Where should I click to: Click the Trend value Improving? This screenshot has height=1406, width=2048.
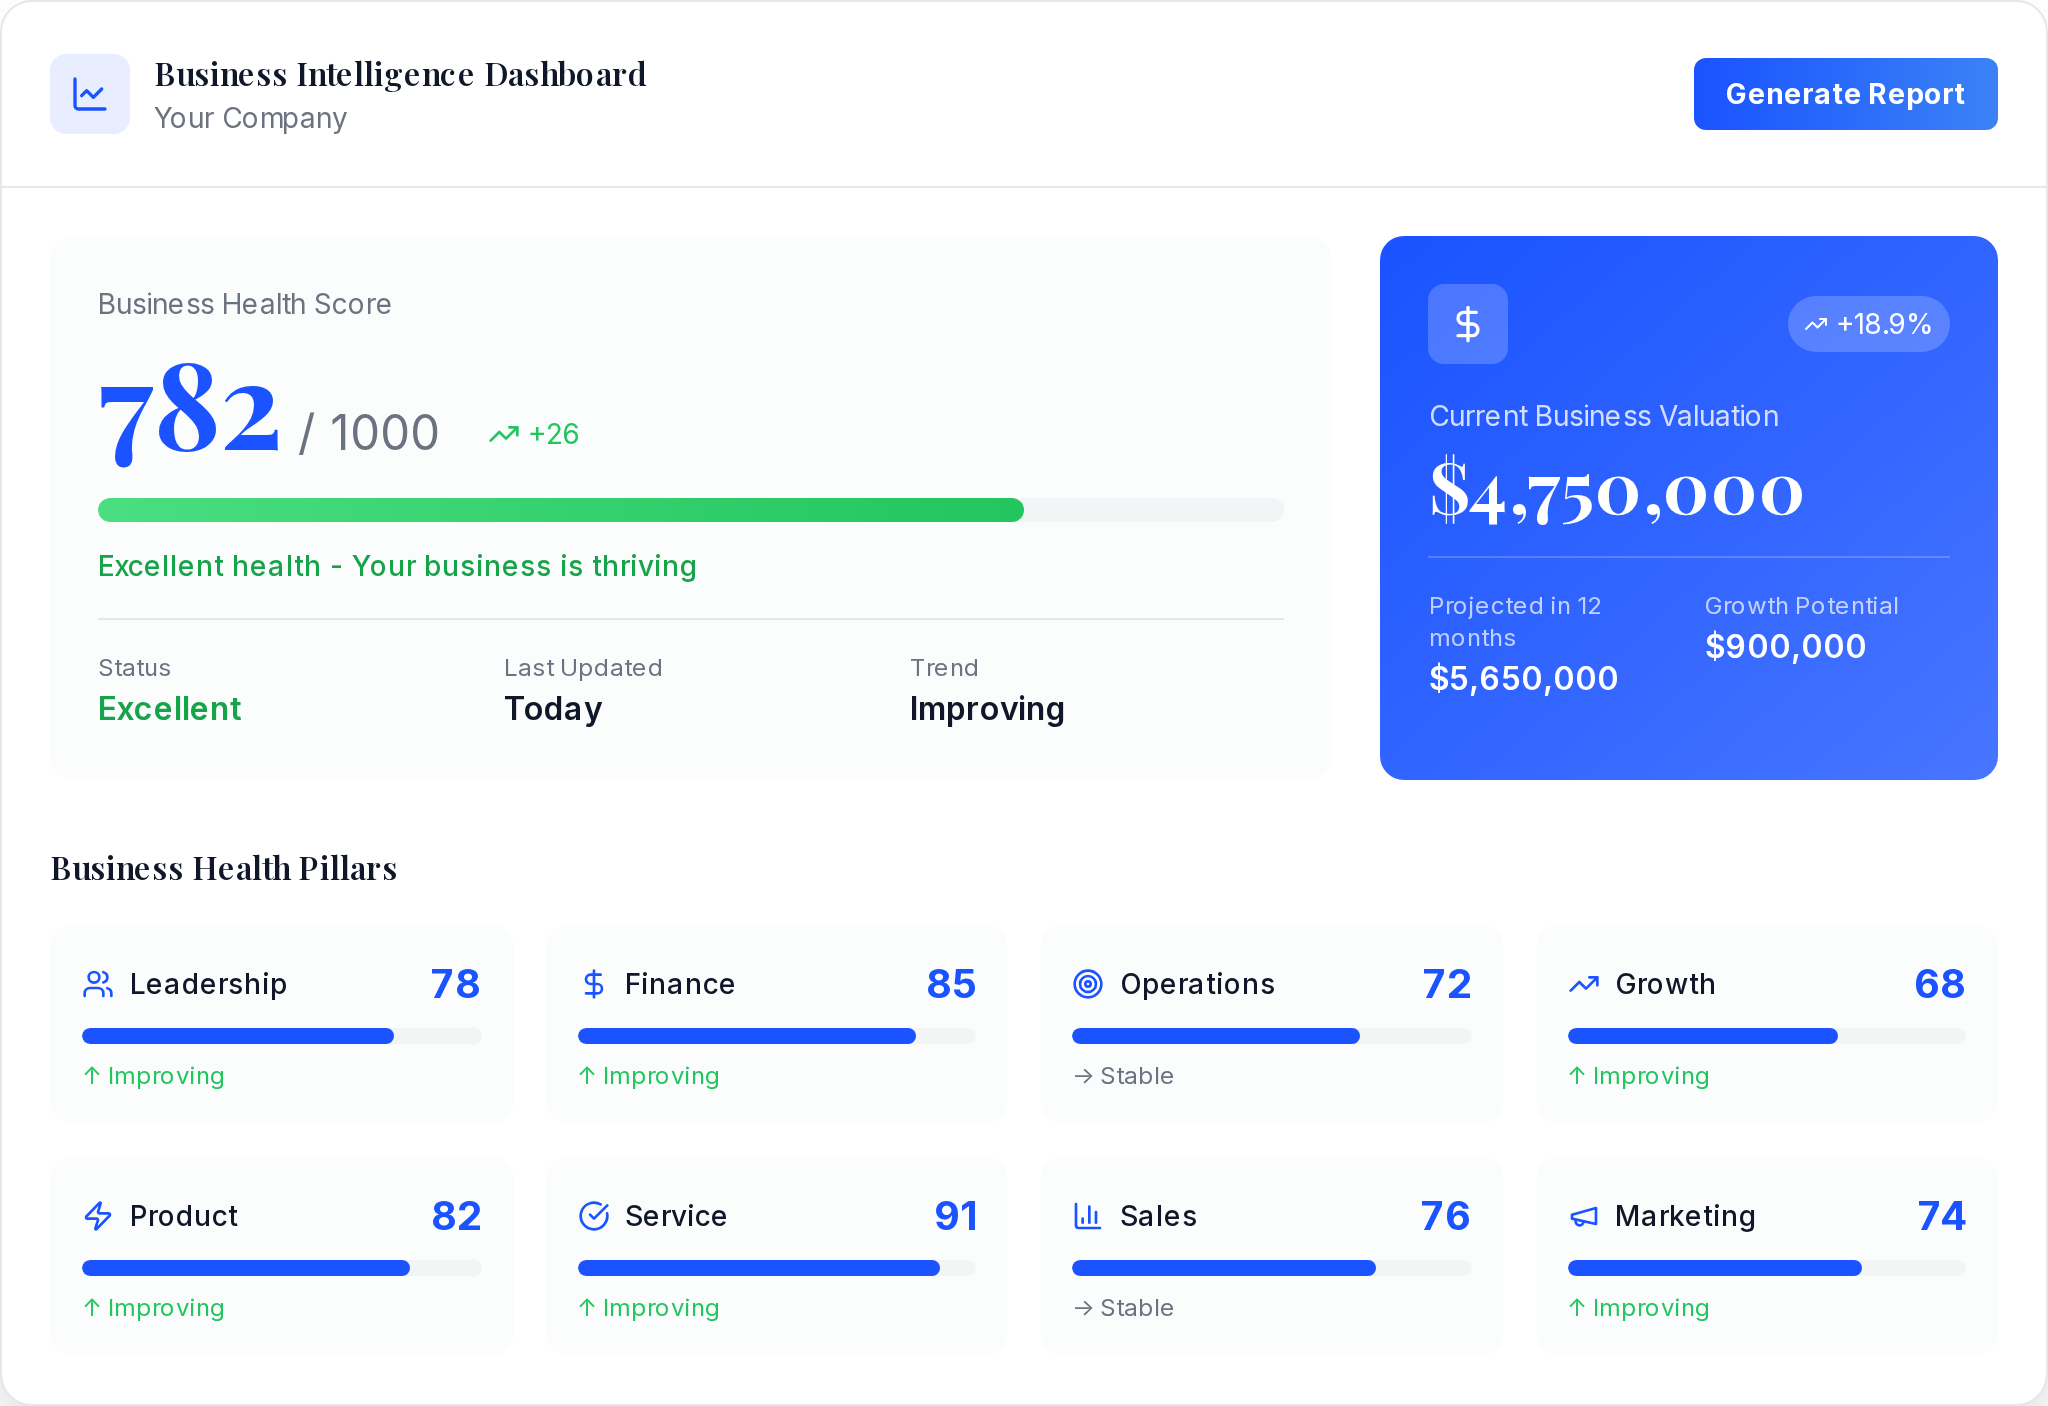(987, 709)
